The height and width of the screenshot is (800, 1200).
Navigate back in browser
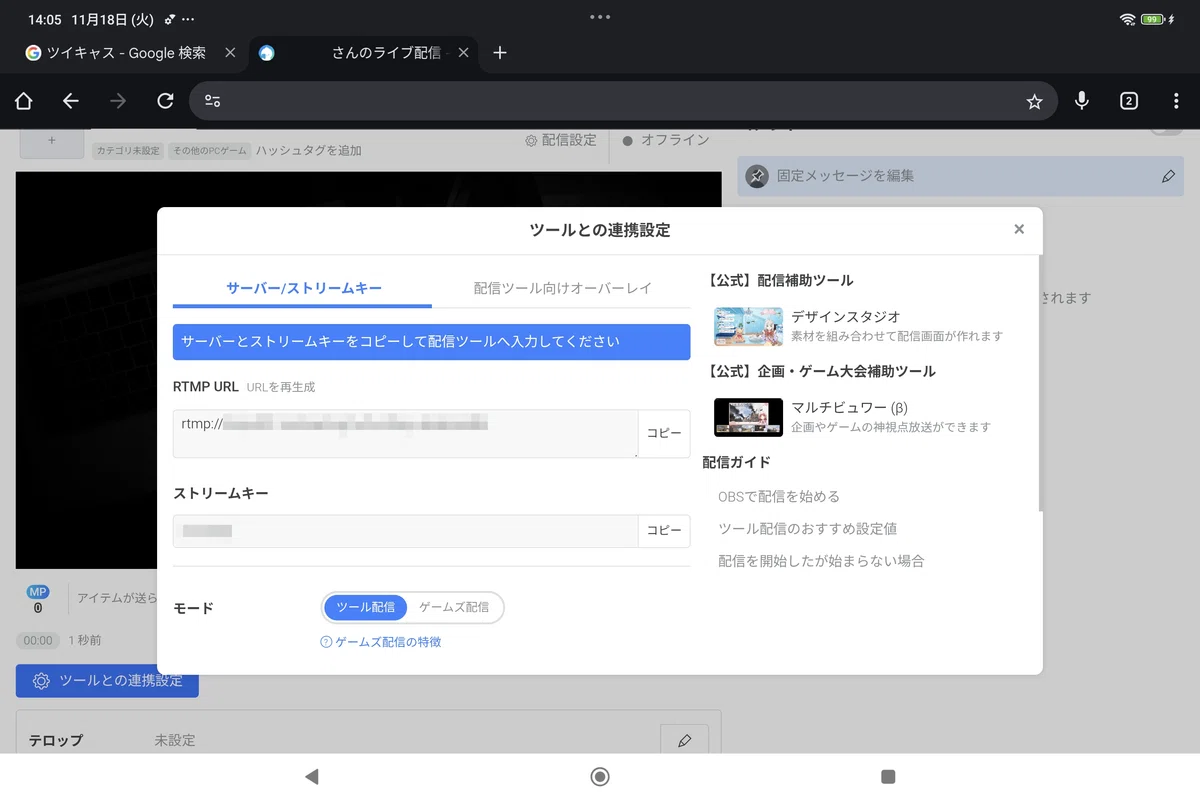pos(70,101)
